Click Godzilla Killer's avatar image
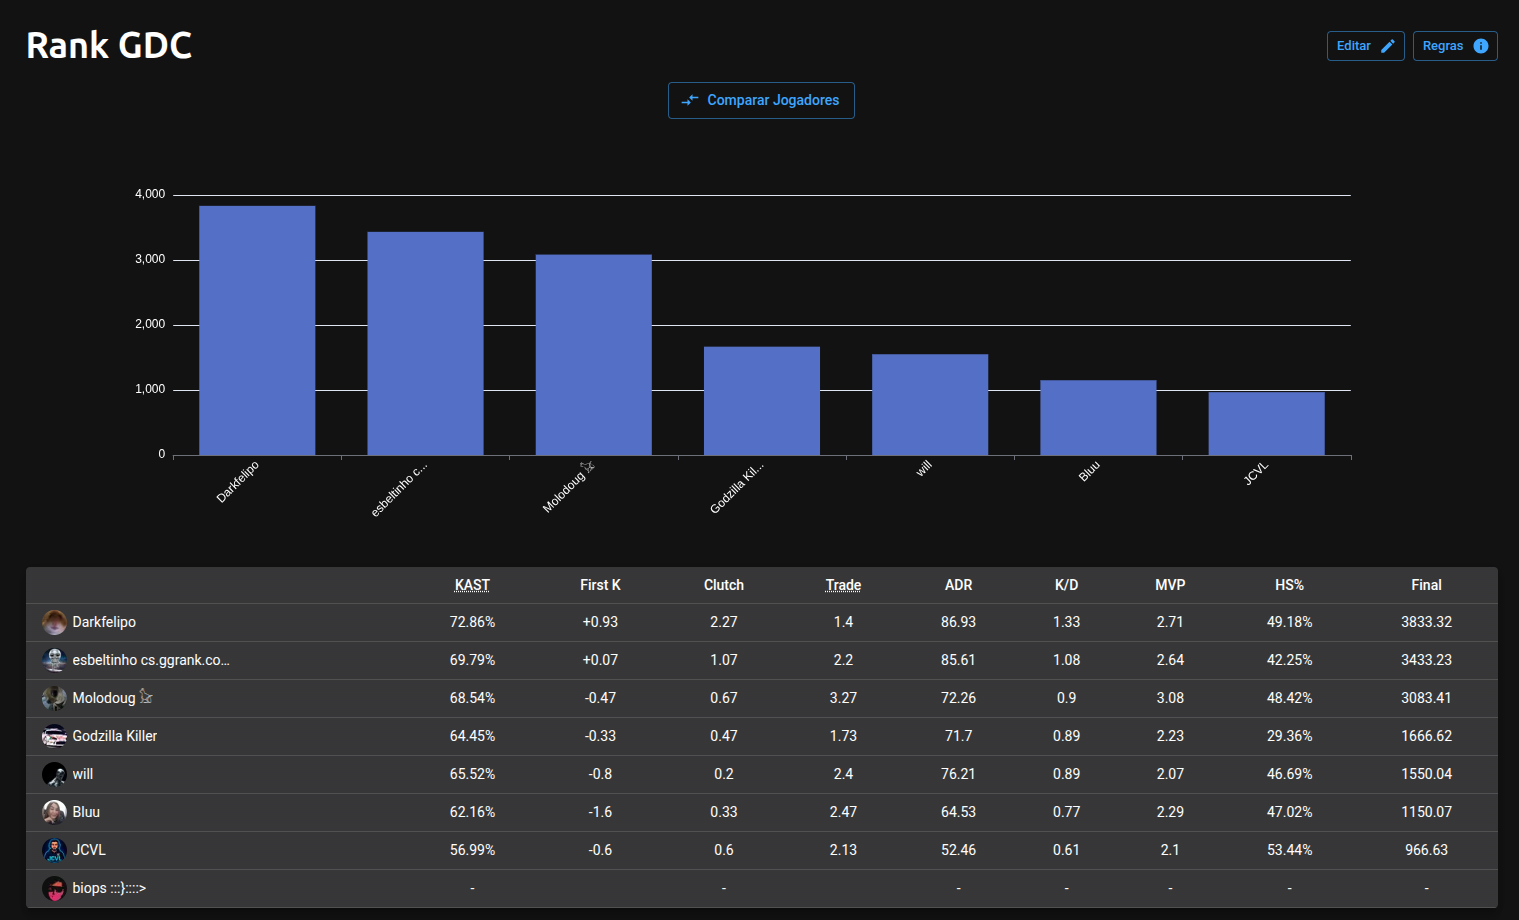1519x920 pixels. (54, 736)
